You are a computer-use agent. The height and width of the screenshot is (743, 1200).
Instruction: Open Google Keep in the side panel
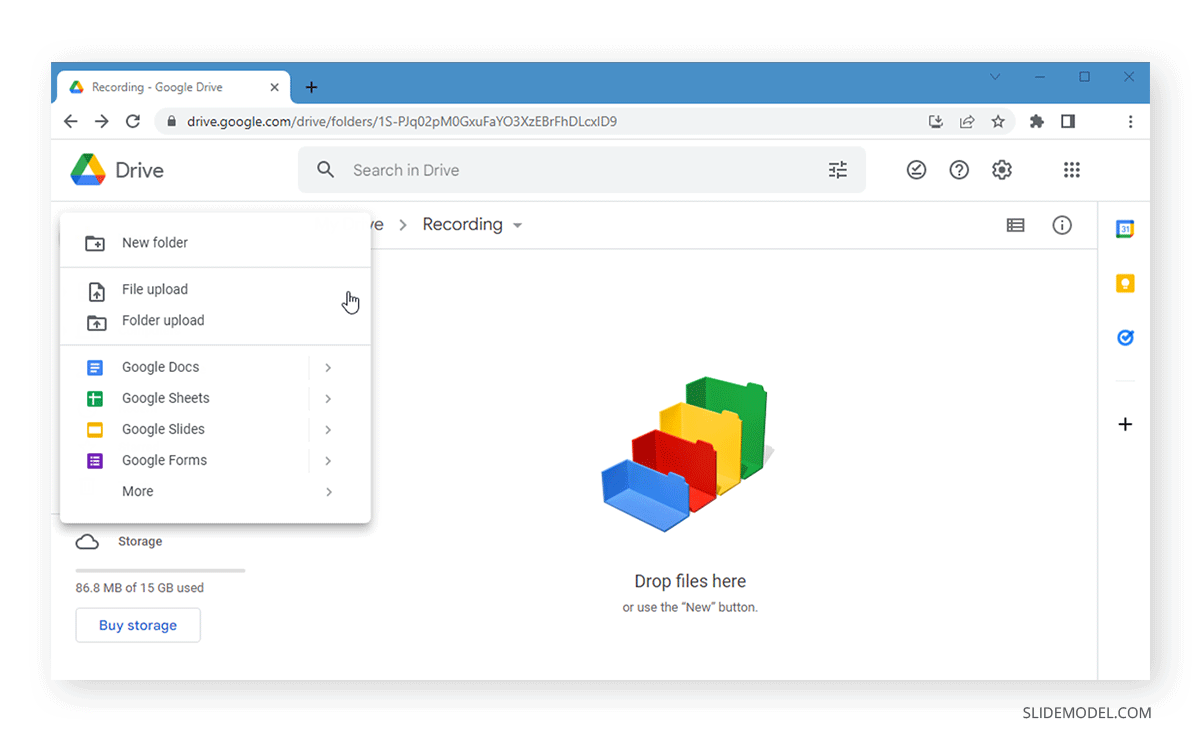point(1125,283)
